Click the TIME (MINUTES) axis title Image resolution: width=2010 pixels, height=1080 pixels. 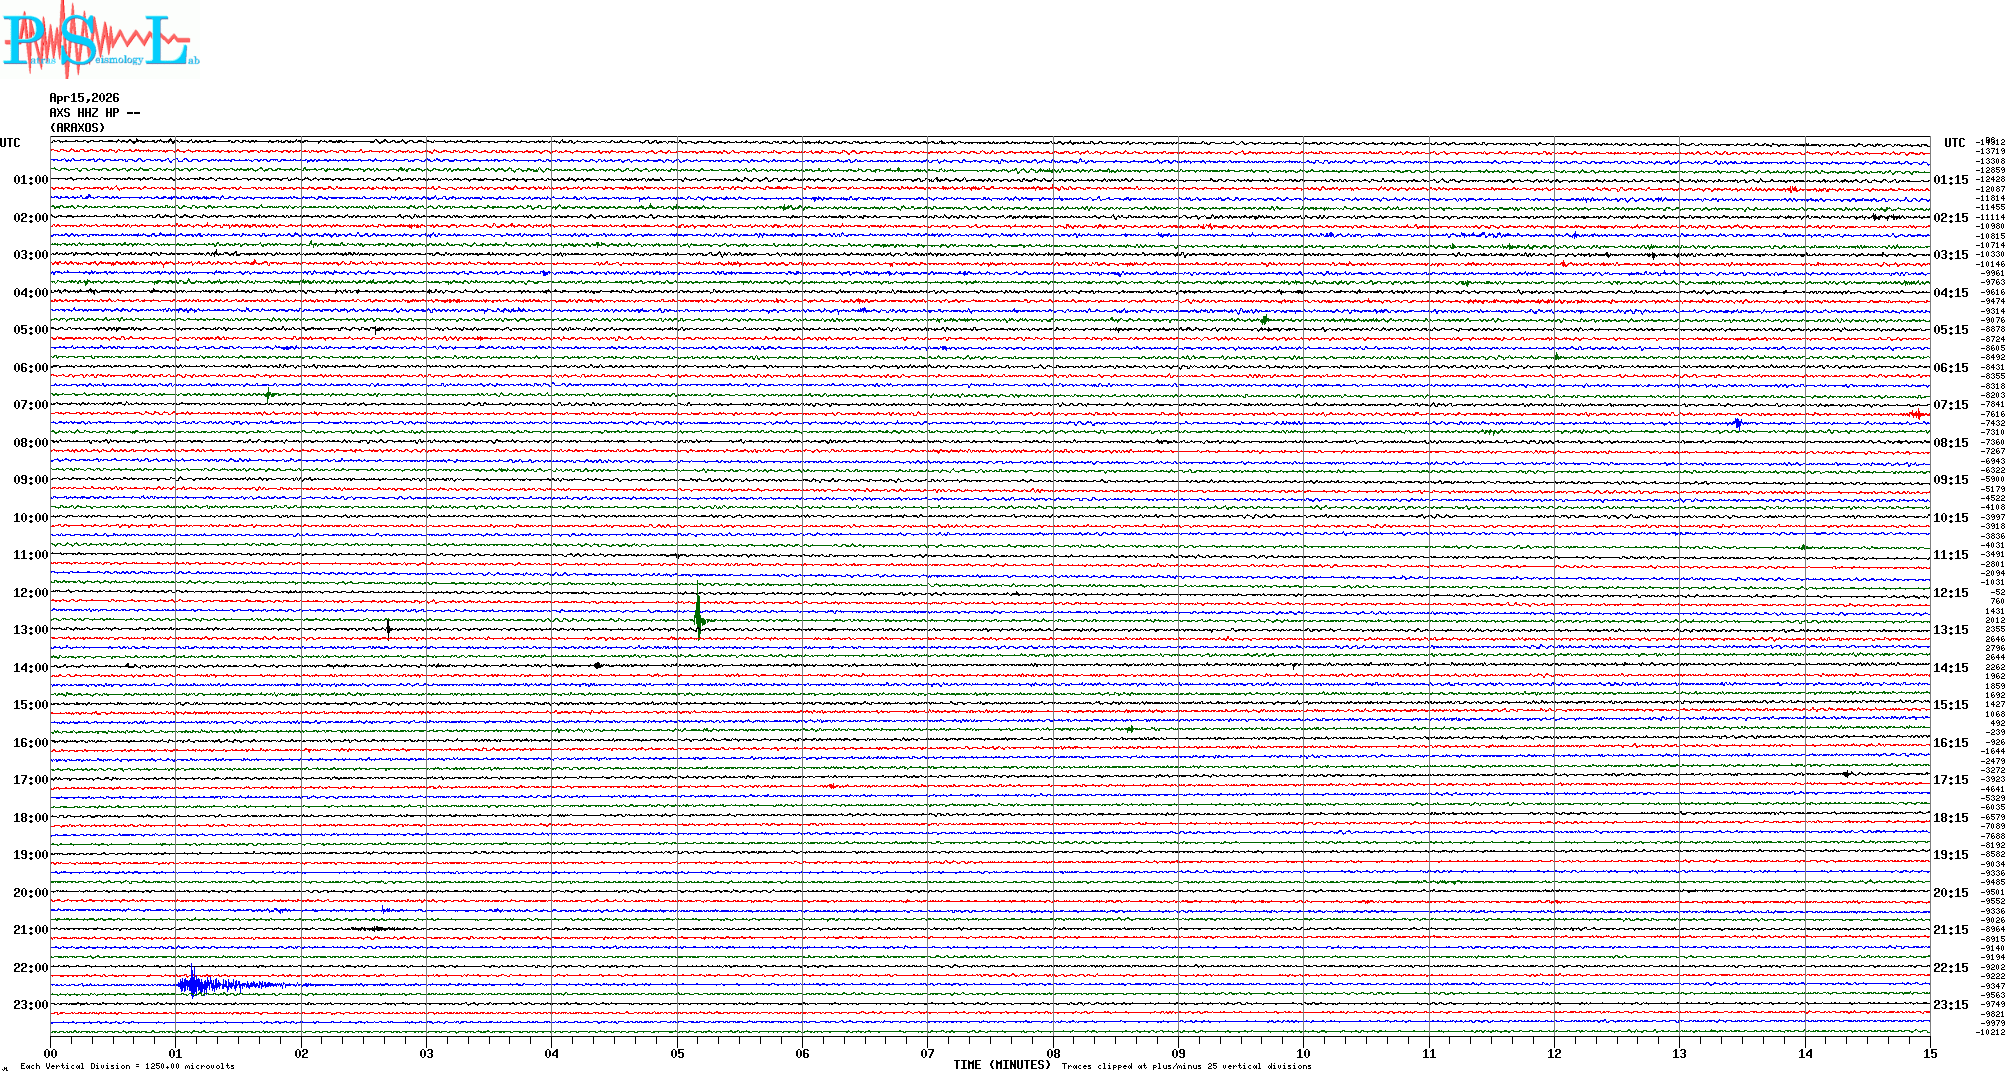(x=1001, y=1065)
